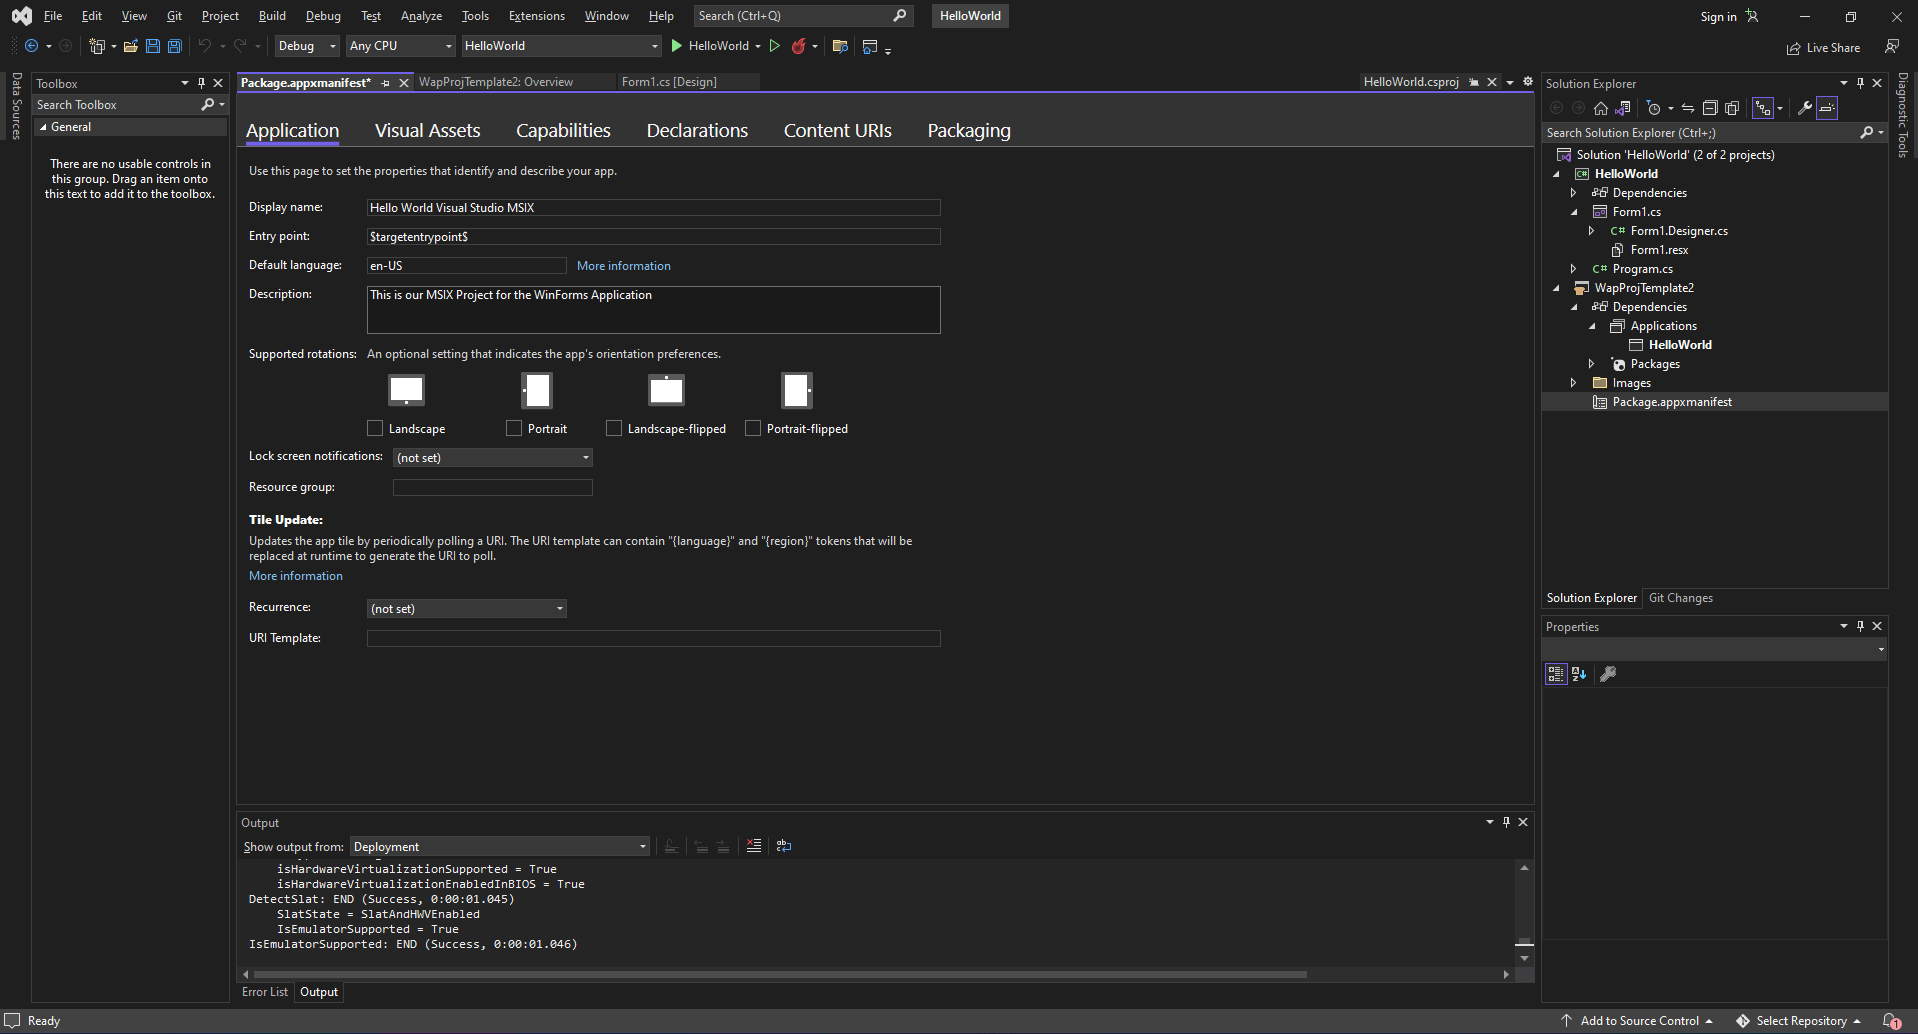Screen dimensions: 1918x1034
Task: Open the HelloWorld startup project dropdown
Action: pyautogui.click(x=561, y=46)
